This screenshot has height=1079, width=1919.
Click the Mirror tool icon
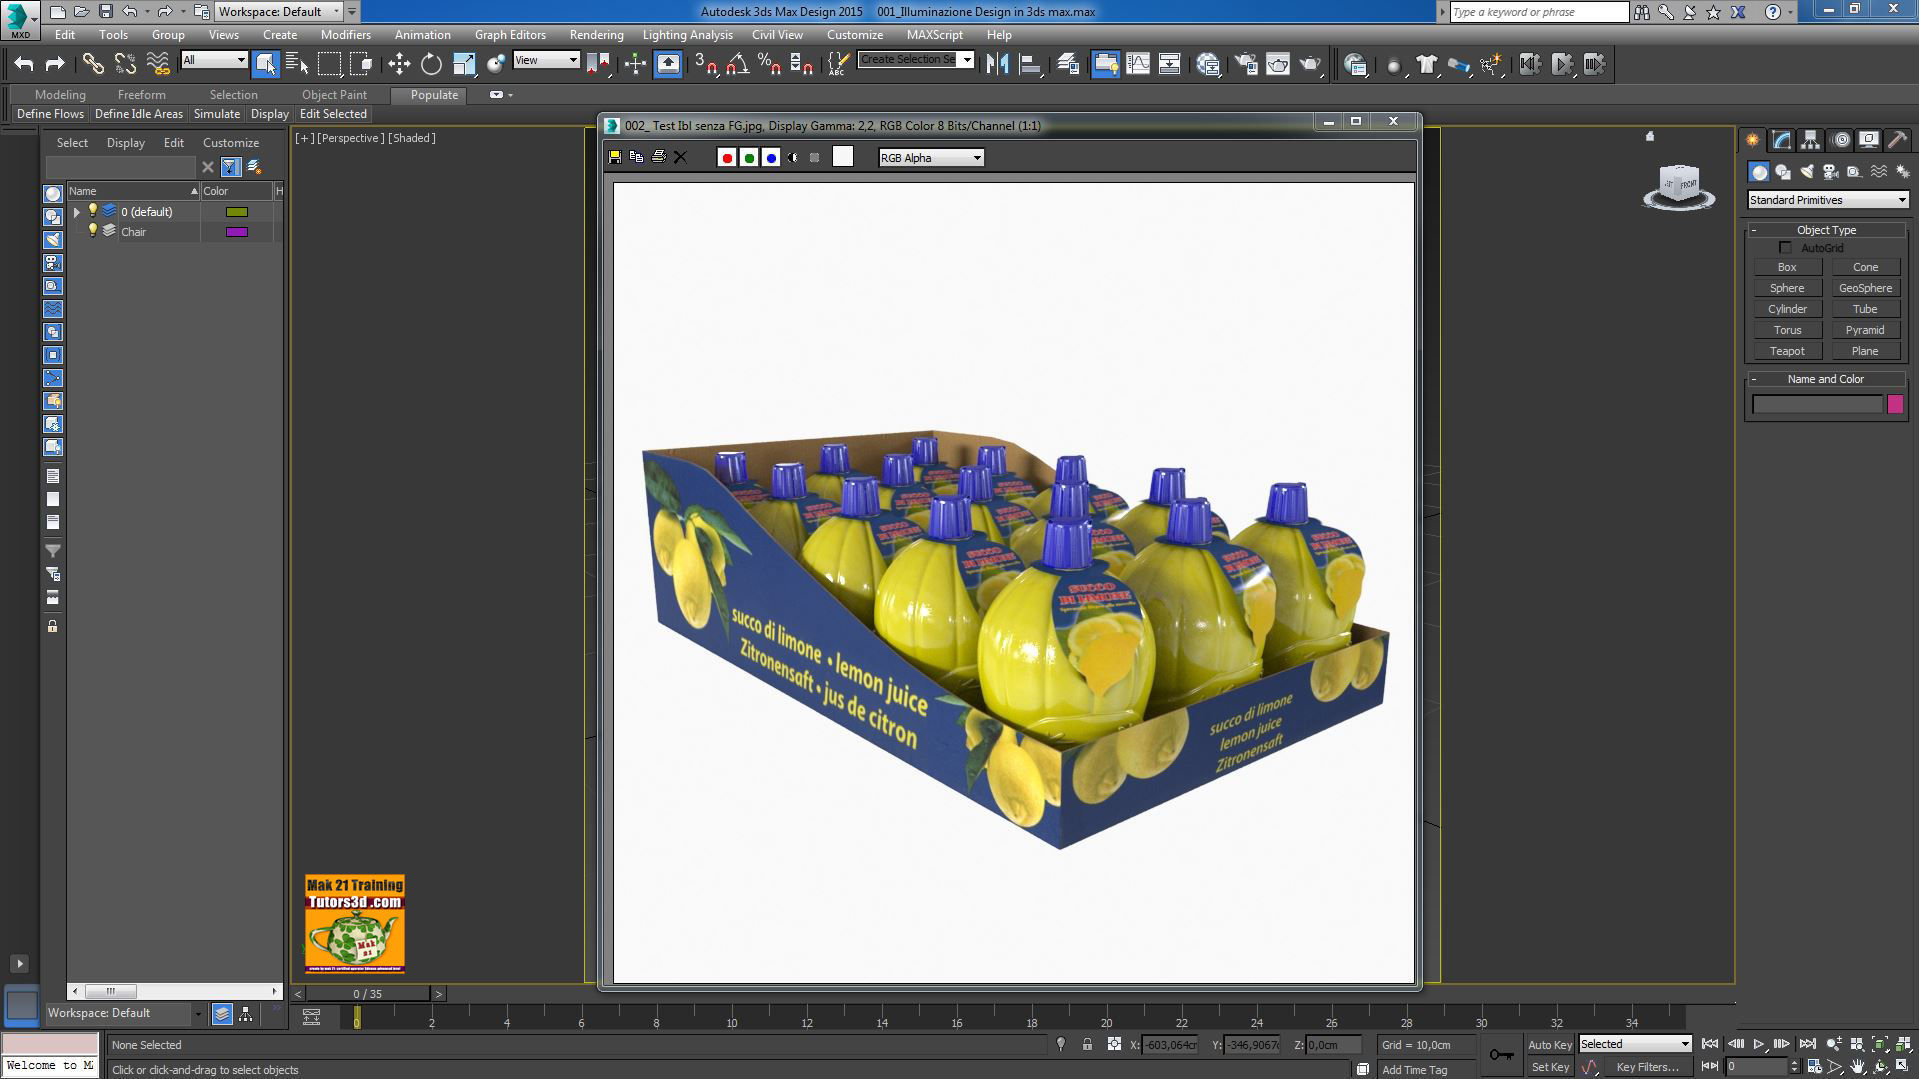click(997, 64)
